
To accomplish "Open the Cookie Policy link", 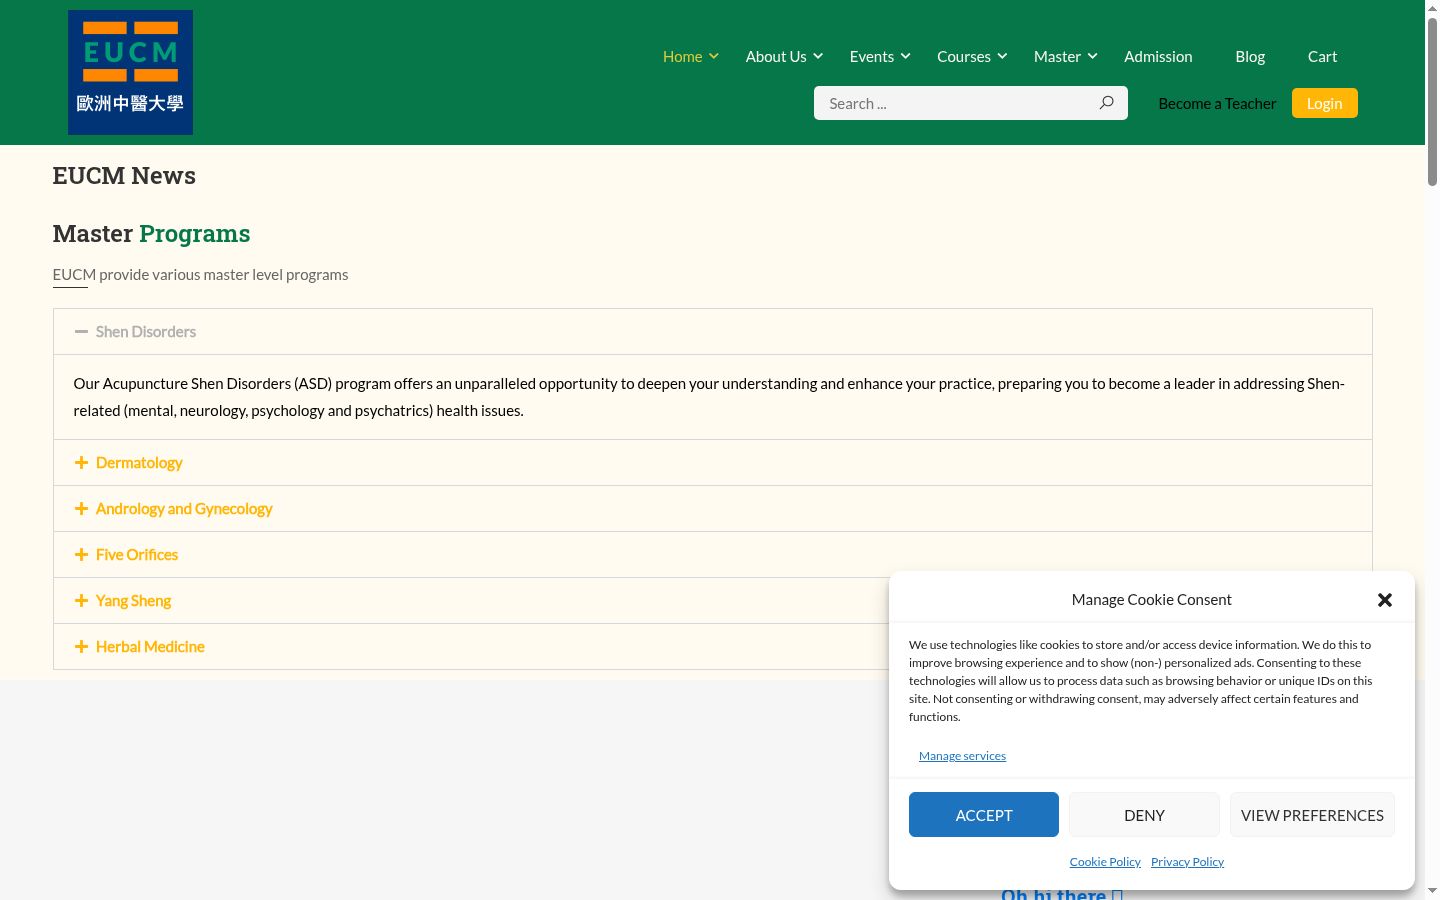I will pyautogui.click(x=1105, y=862).
